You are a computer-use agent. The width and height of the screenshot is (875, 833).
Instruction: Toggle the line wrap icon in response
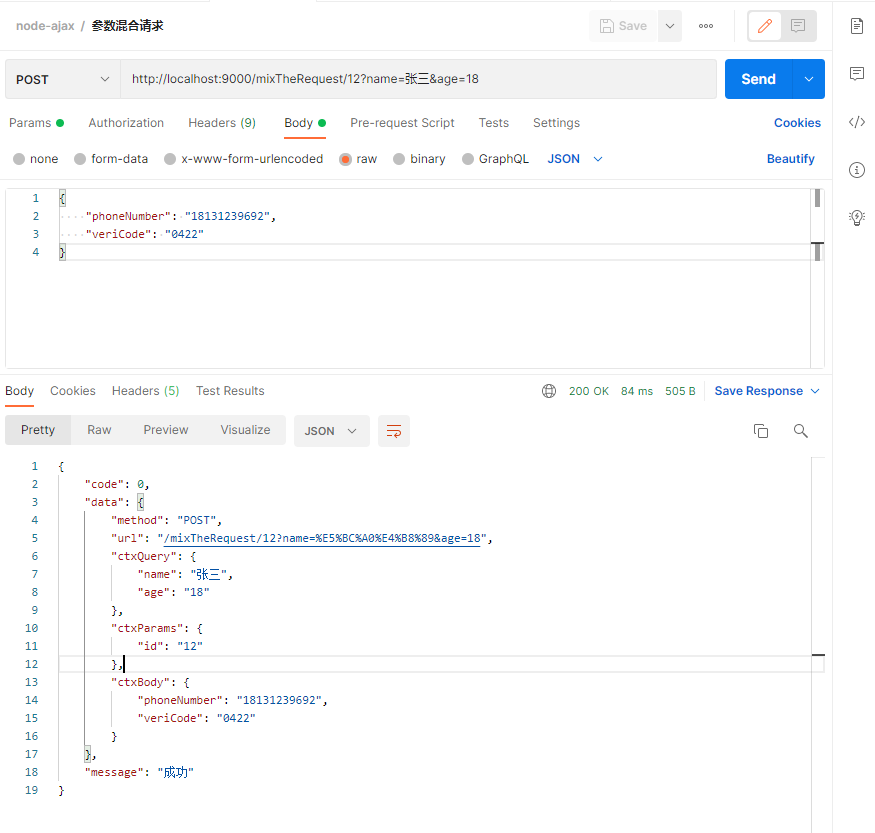click(x=394, y=431)
